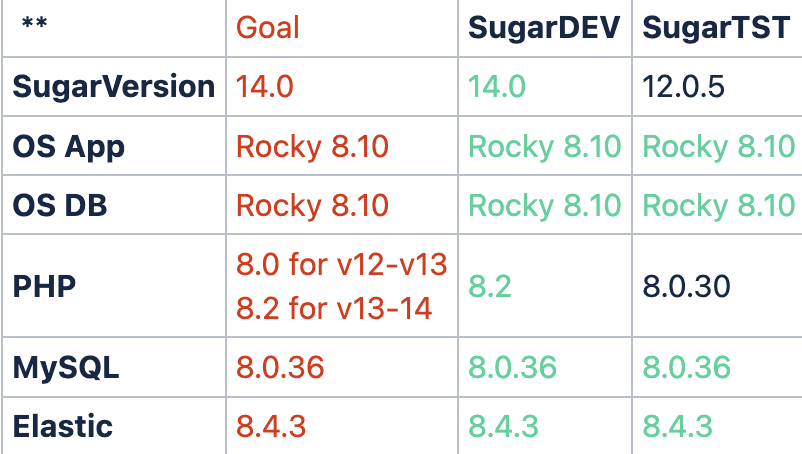Click the 8.2 PHP value for SugarDEV
This screenshot has height=454, width=802.
coord(490,287)
